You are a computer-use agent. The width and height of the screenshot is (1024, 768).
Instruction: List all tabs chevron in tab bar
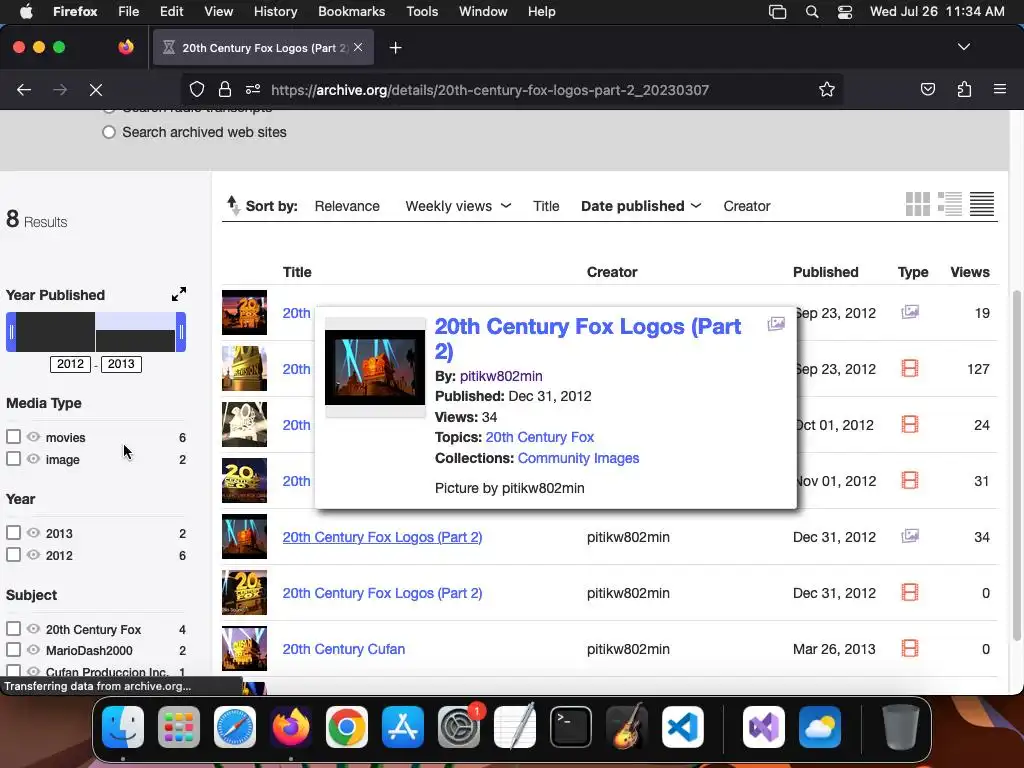pyautogui.click(x=963, y=47)
